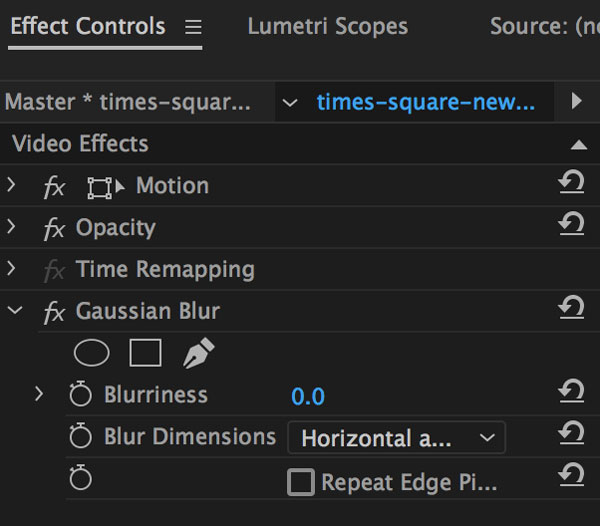The height and width of the screenshot is (526, 600).
Task: Open the Effect Controls panel menu
Action: click(193, 27)
